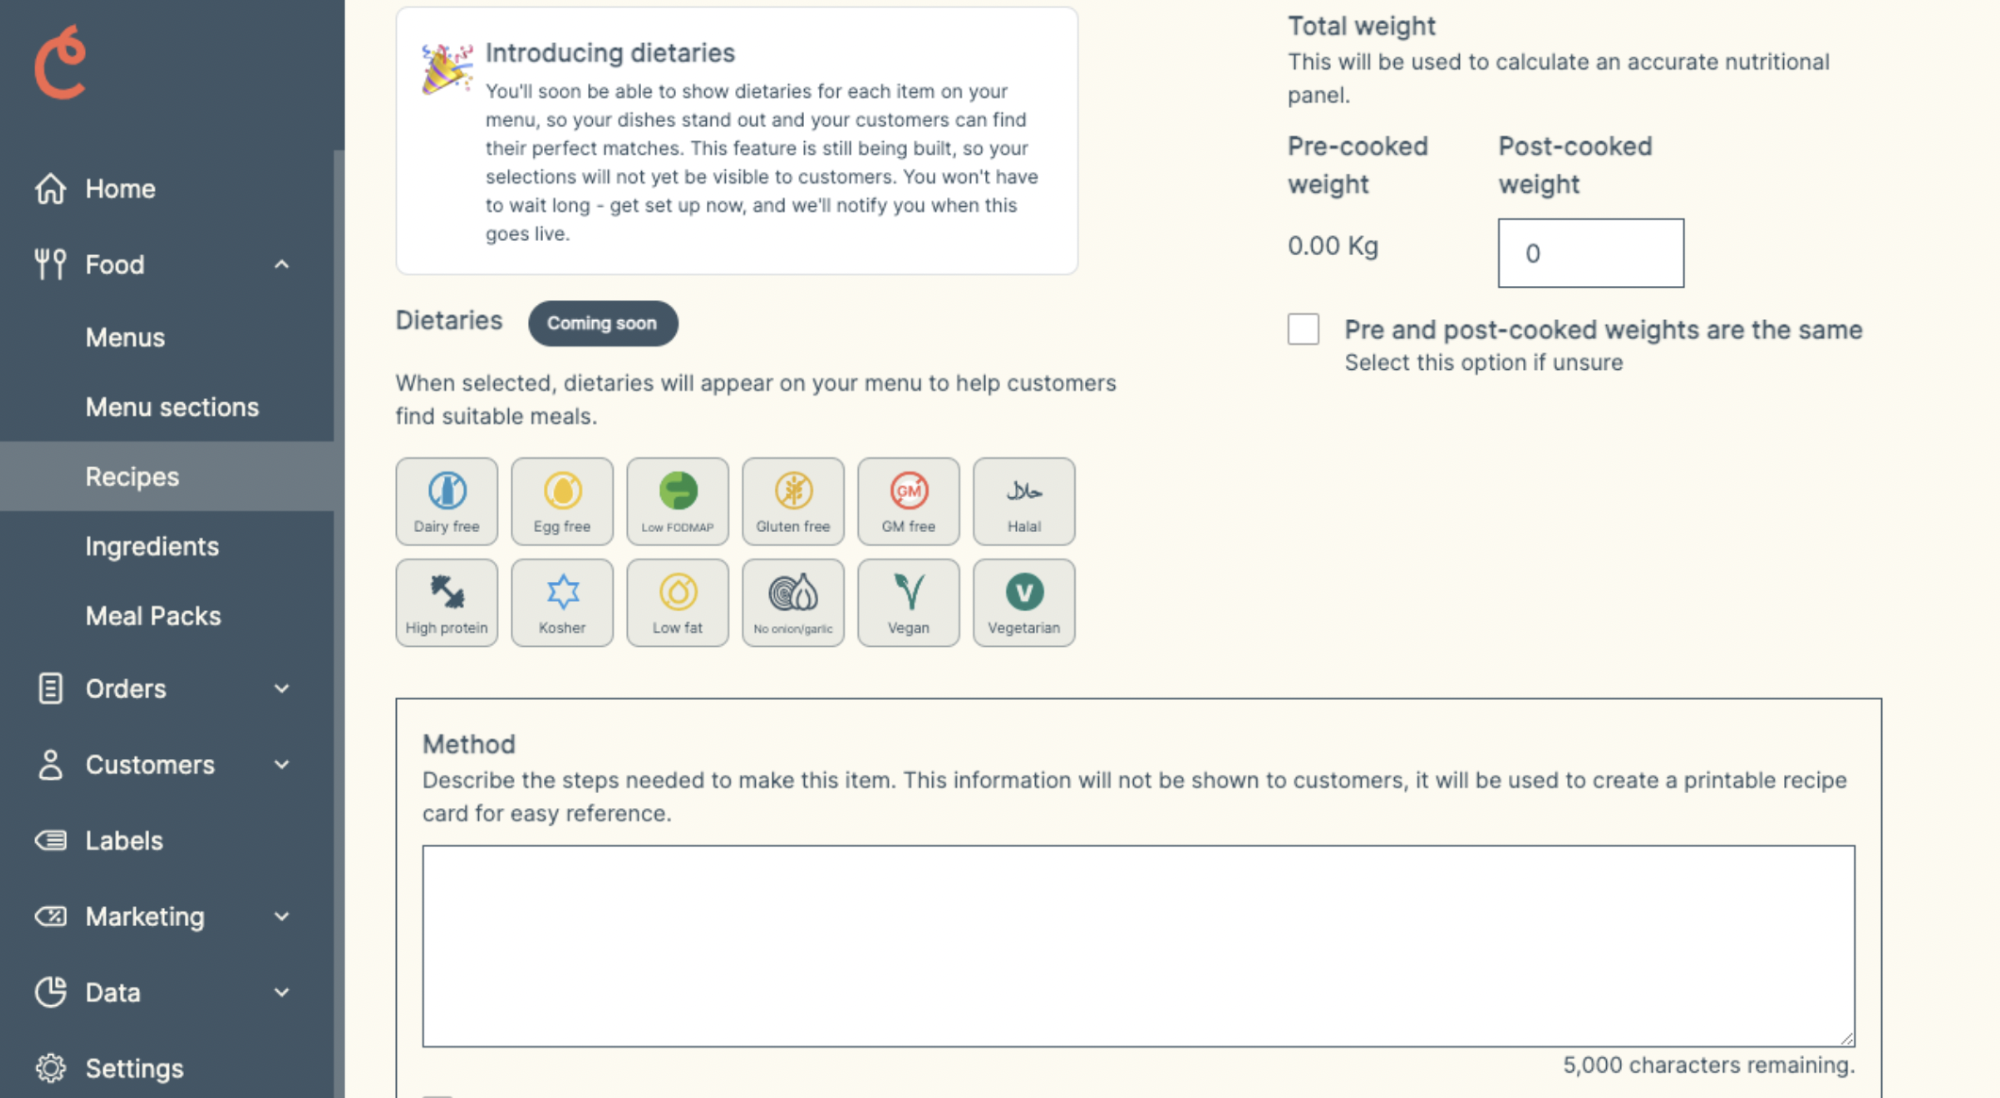
Task: Select the Gluten free dietary icon
Action: point(791,500)
